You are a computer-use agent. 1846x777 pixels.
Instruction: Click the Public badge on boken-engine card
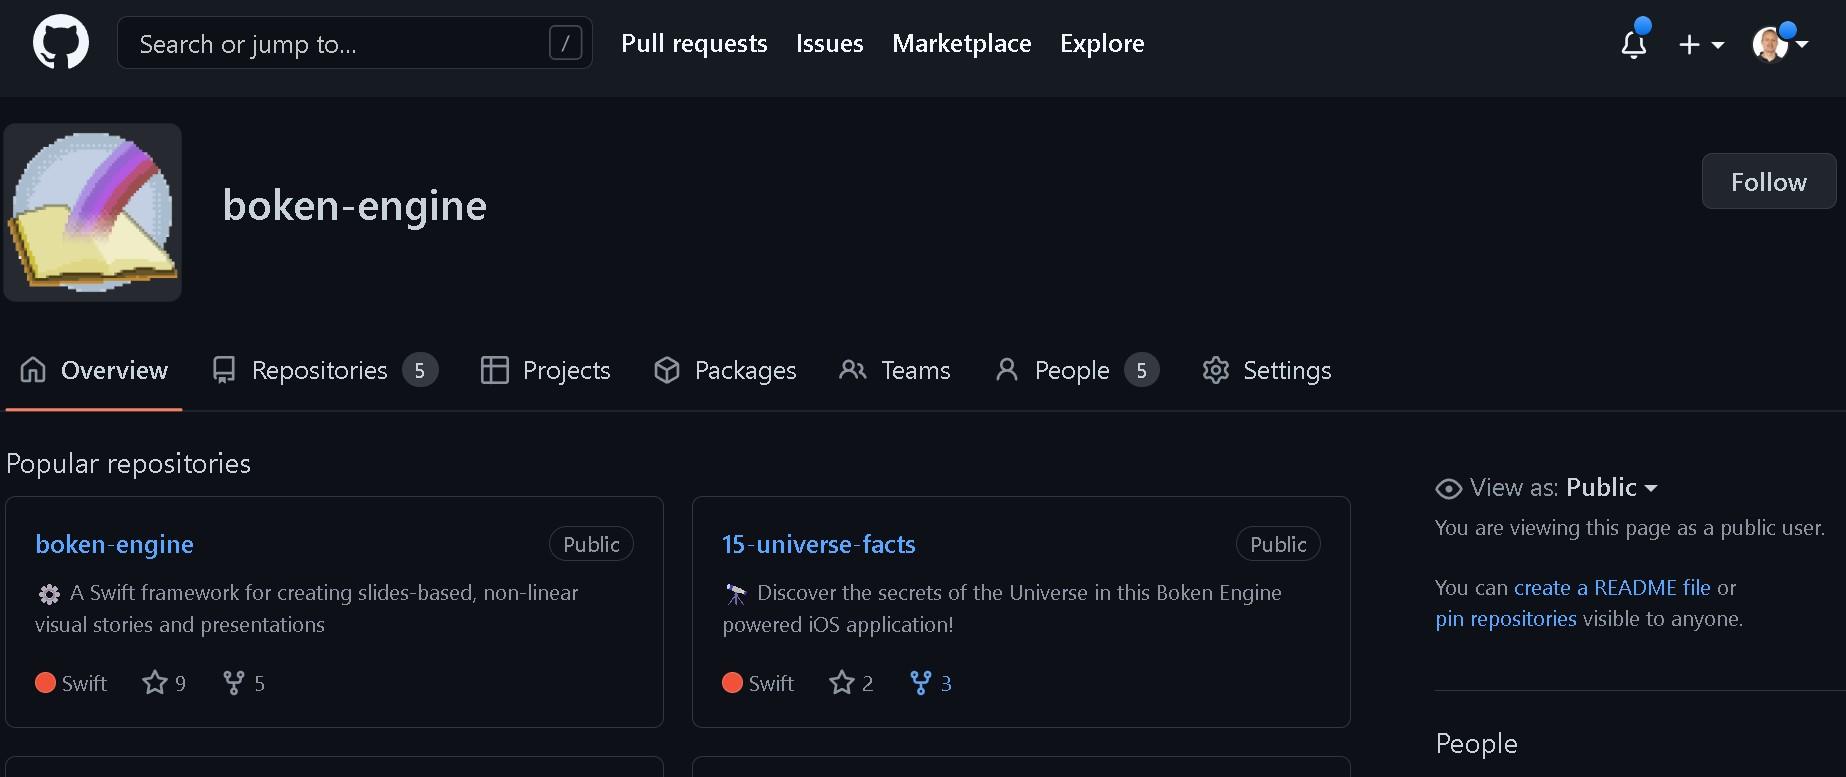[x=591, y=544]
